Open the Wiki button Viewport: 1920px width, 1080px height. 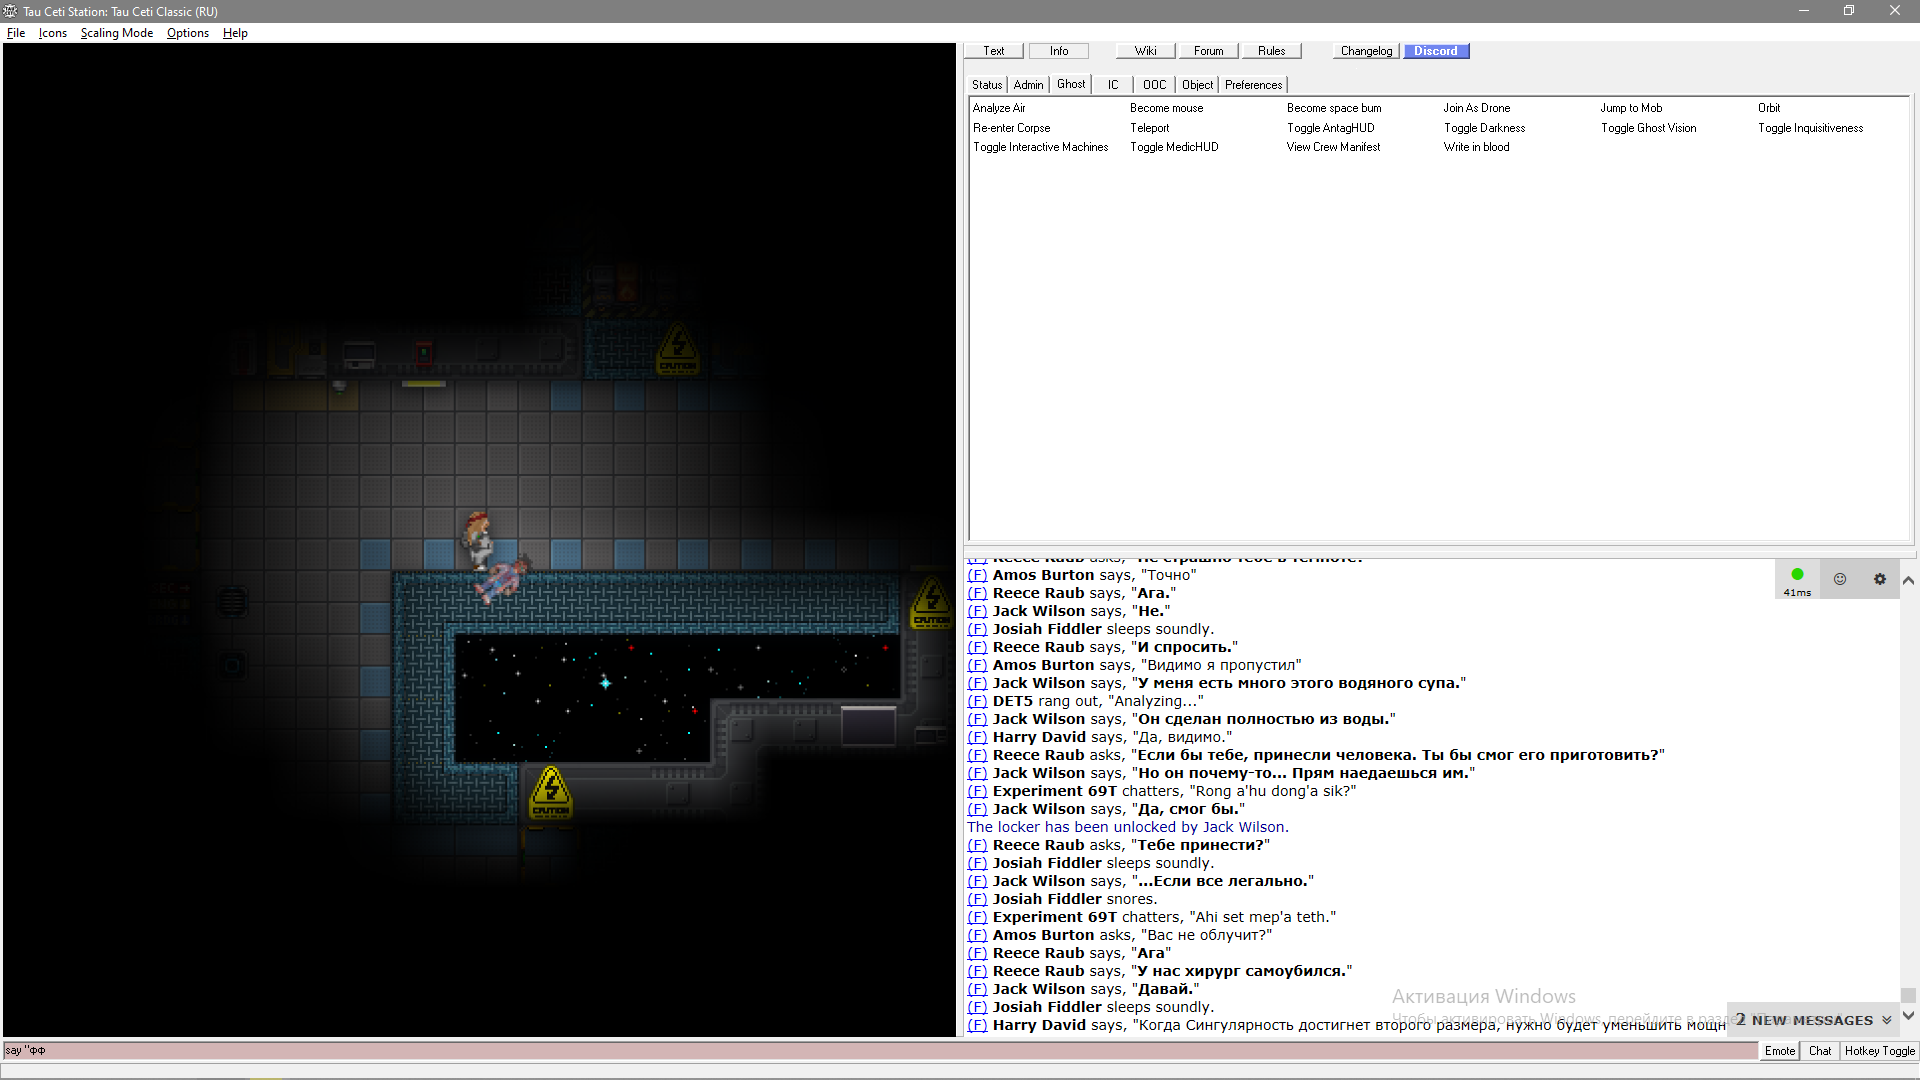(1146, 51)
